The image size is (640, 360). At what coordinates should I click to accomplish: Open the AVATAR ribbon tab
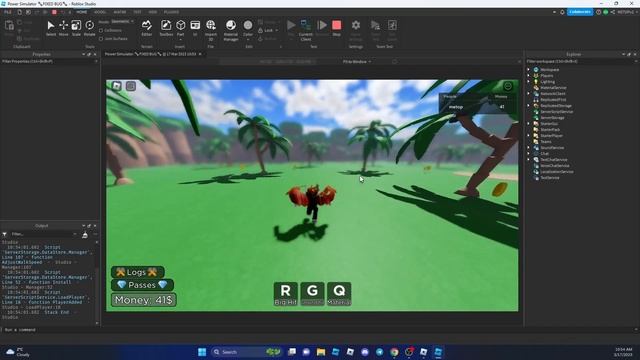pyautogui.click(x=120, y=12)
